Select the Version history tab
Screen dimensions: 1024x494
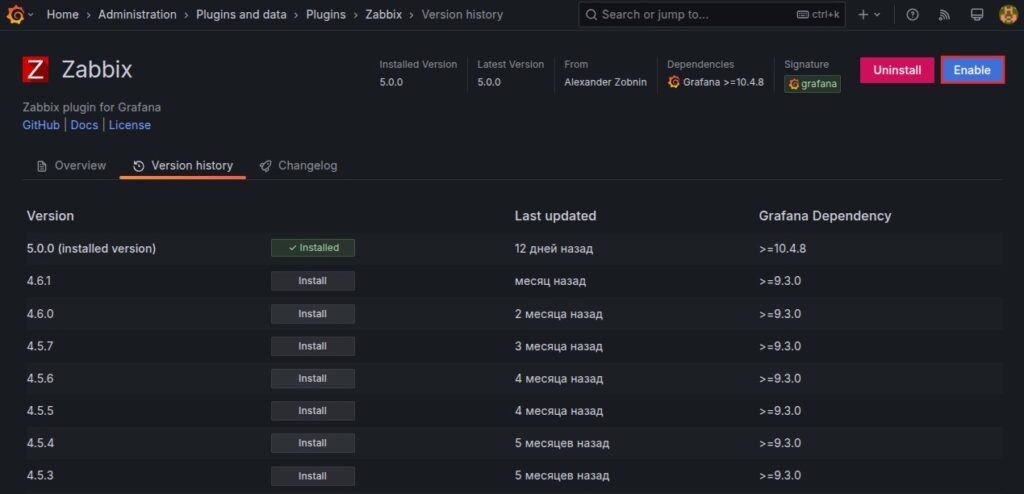point(183,166)
